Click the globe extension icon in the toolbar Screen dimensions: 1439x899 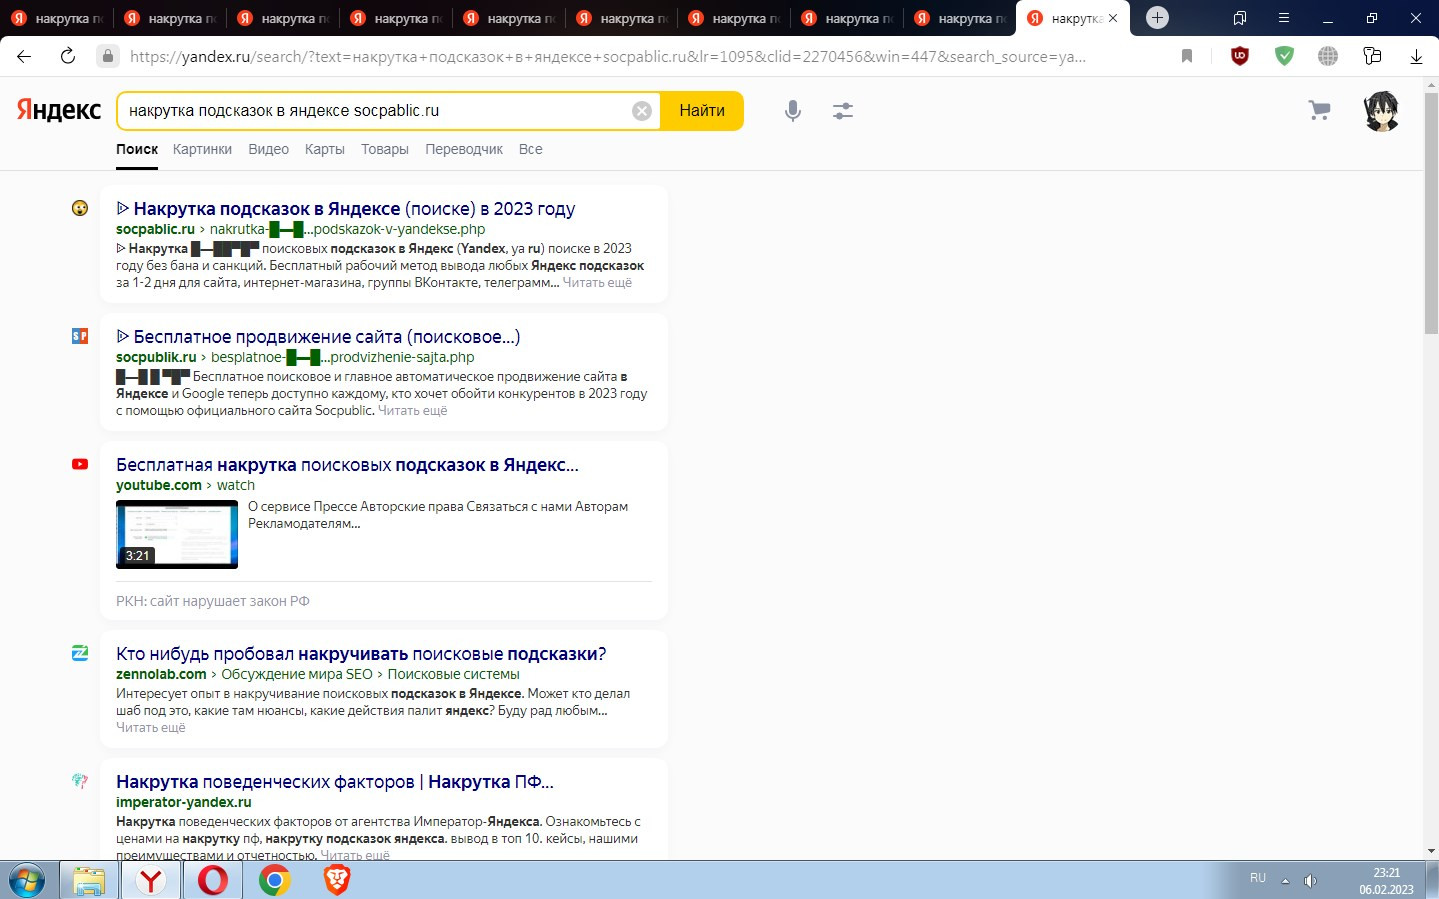[x=1328, y=56]
